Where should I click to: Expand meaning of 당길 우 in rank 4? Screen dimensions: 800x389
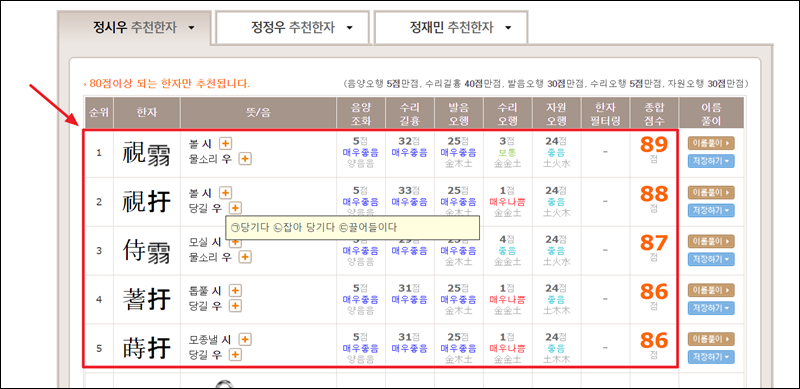pyautogui.click(x=235, y=306)
